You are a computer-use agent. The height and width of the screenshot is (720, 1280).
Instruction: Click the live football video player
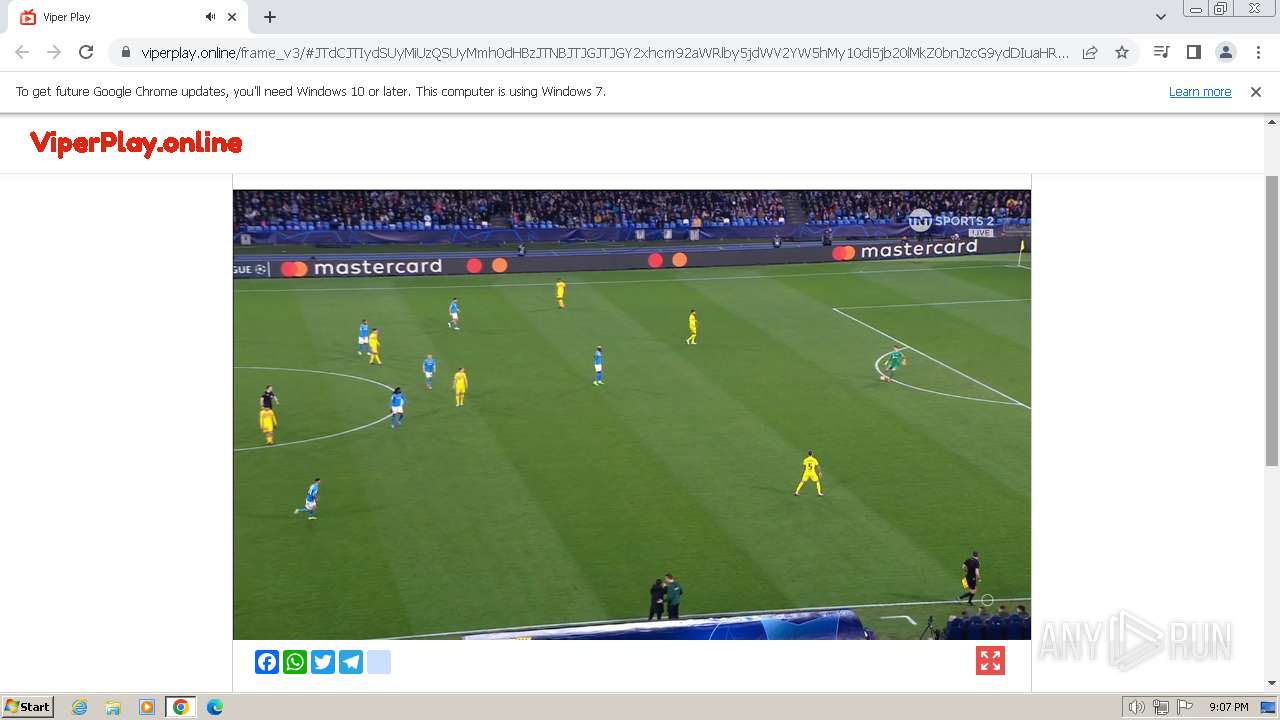(x=632, y=414)
